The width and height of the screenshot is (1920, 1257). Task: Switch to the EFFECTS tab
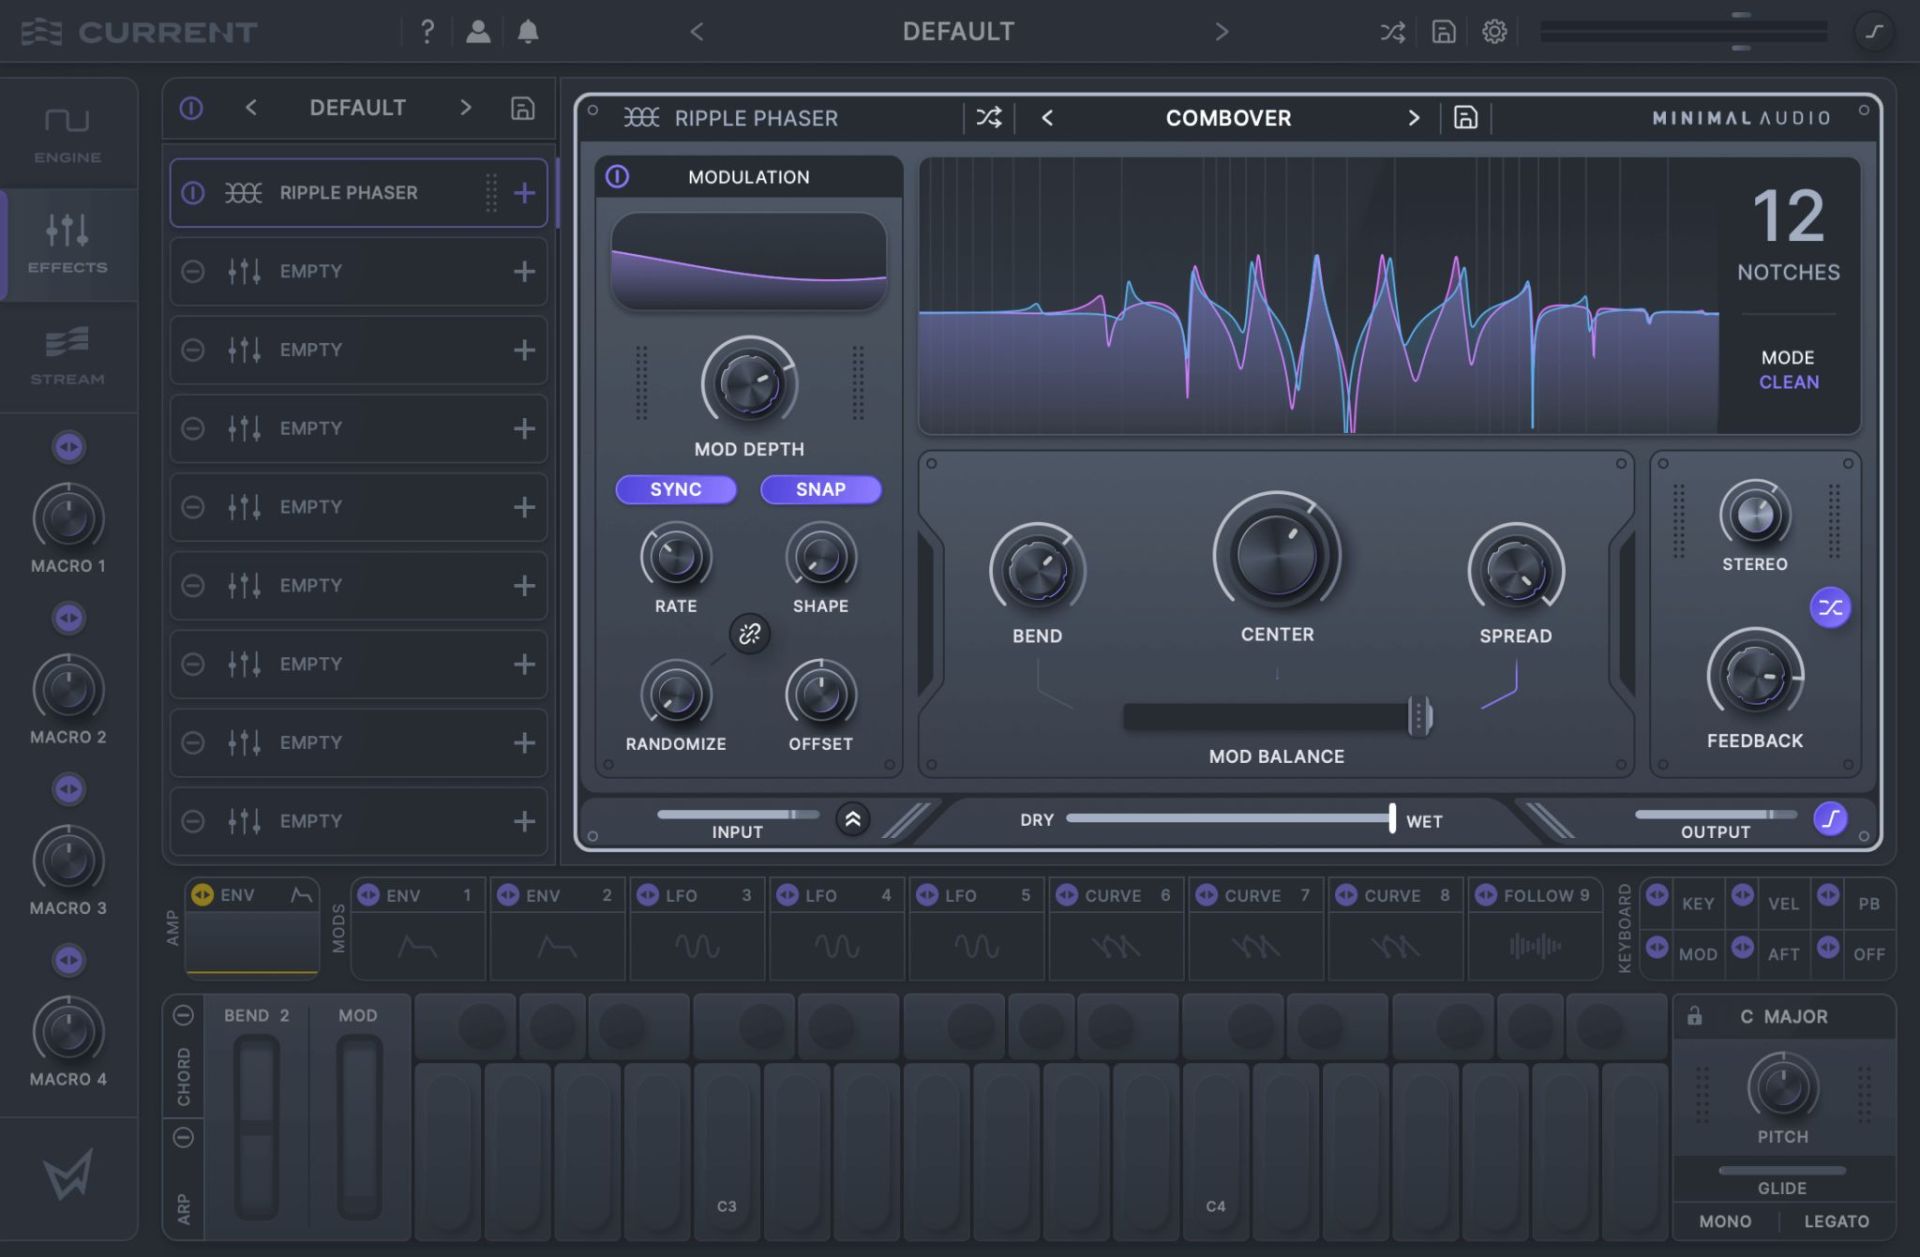(x=68, y=244)
